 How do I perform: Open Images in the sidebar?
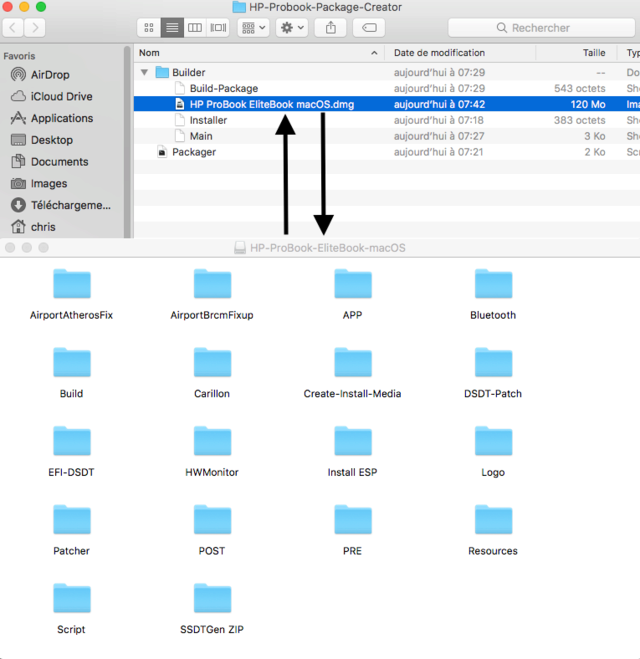click(x=39, y=184)
